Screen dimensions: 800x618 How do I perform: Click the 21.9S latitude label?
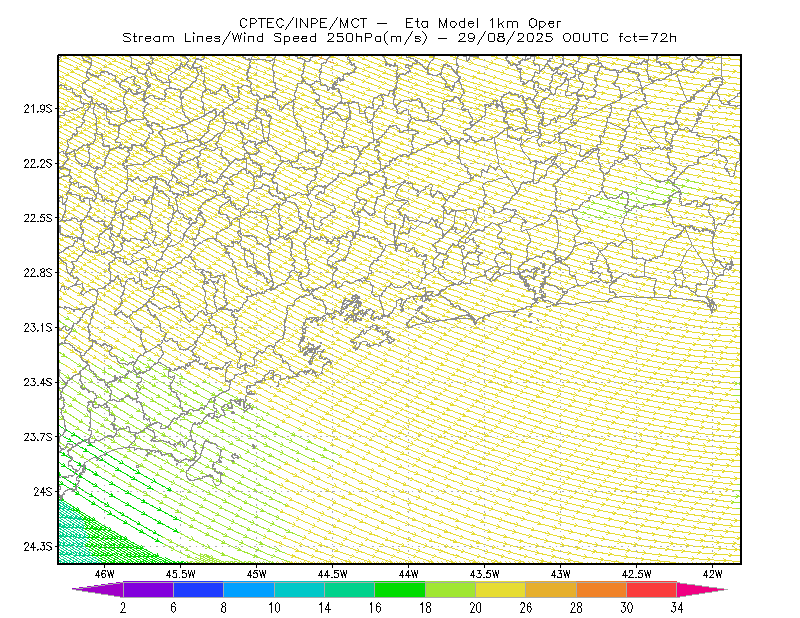click(x=38, y=109)
